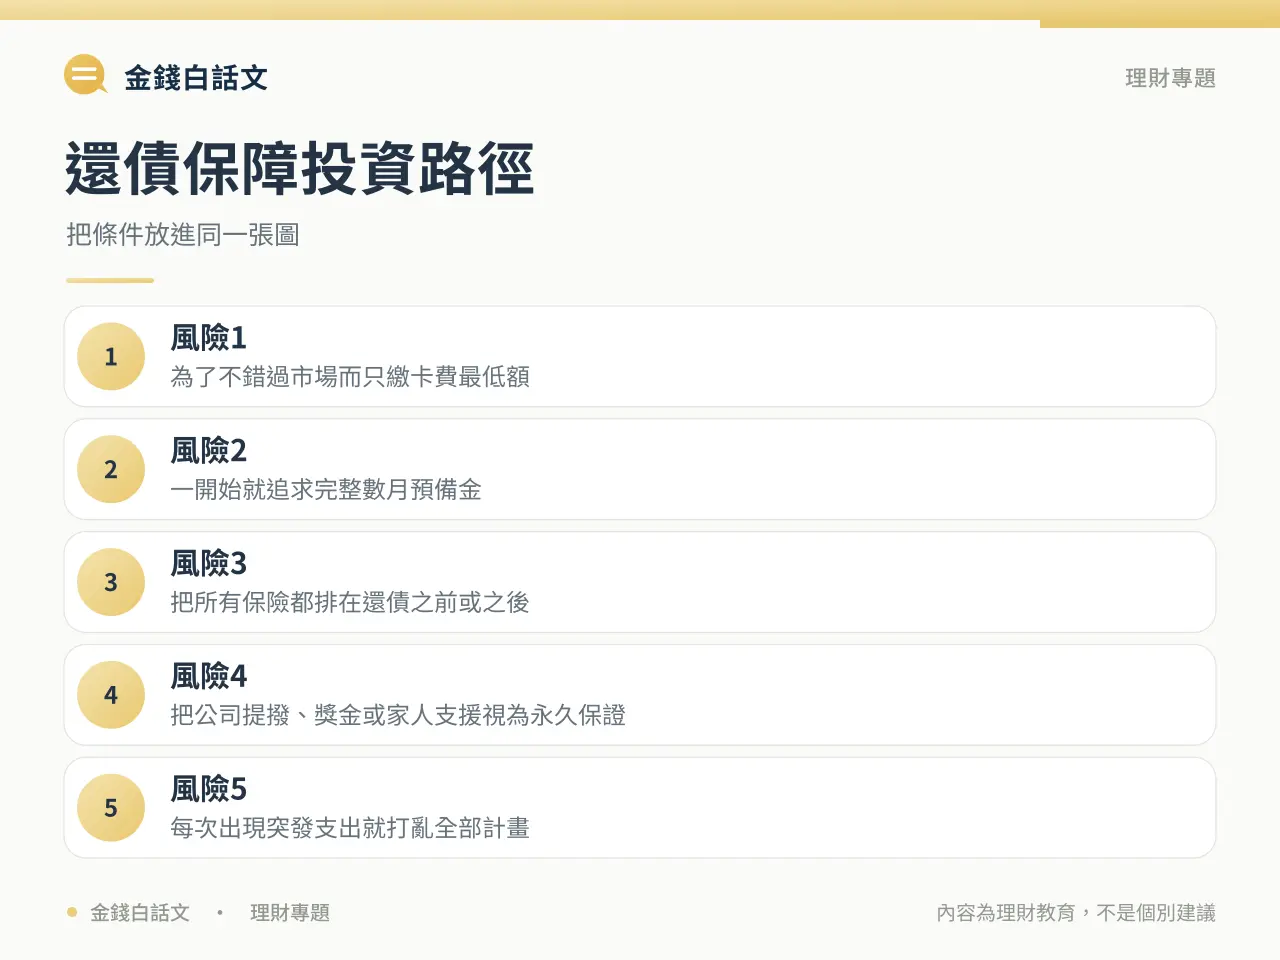Click the number 5 circle badge
1280x960 pixels.
[x=111, y=808]
